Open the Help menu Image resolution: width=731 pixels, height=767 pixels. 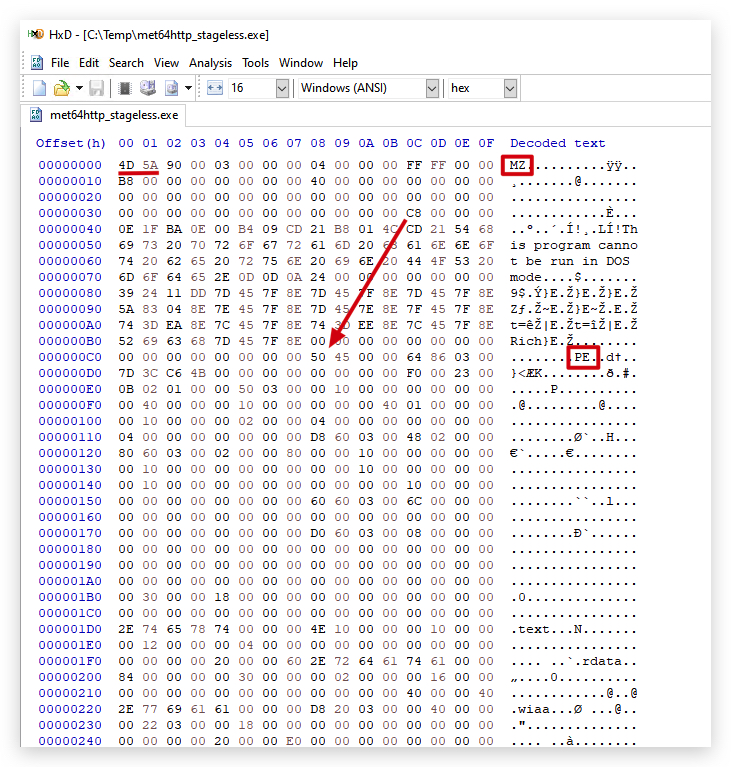click(345, 63)
